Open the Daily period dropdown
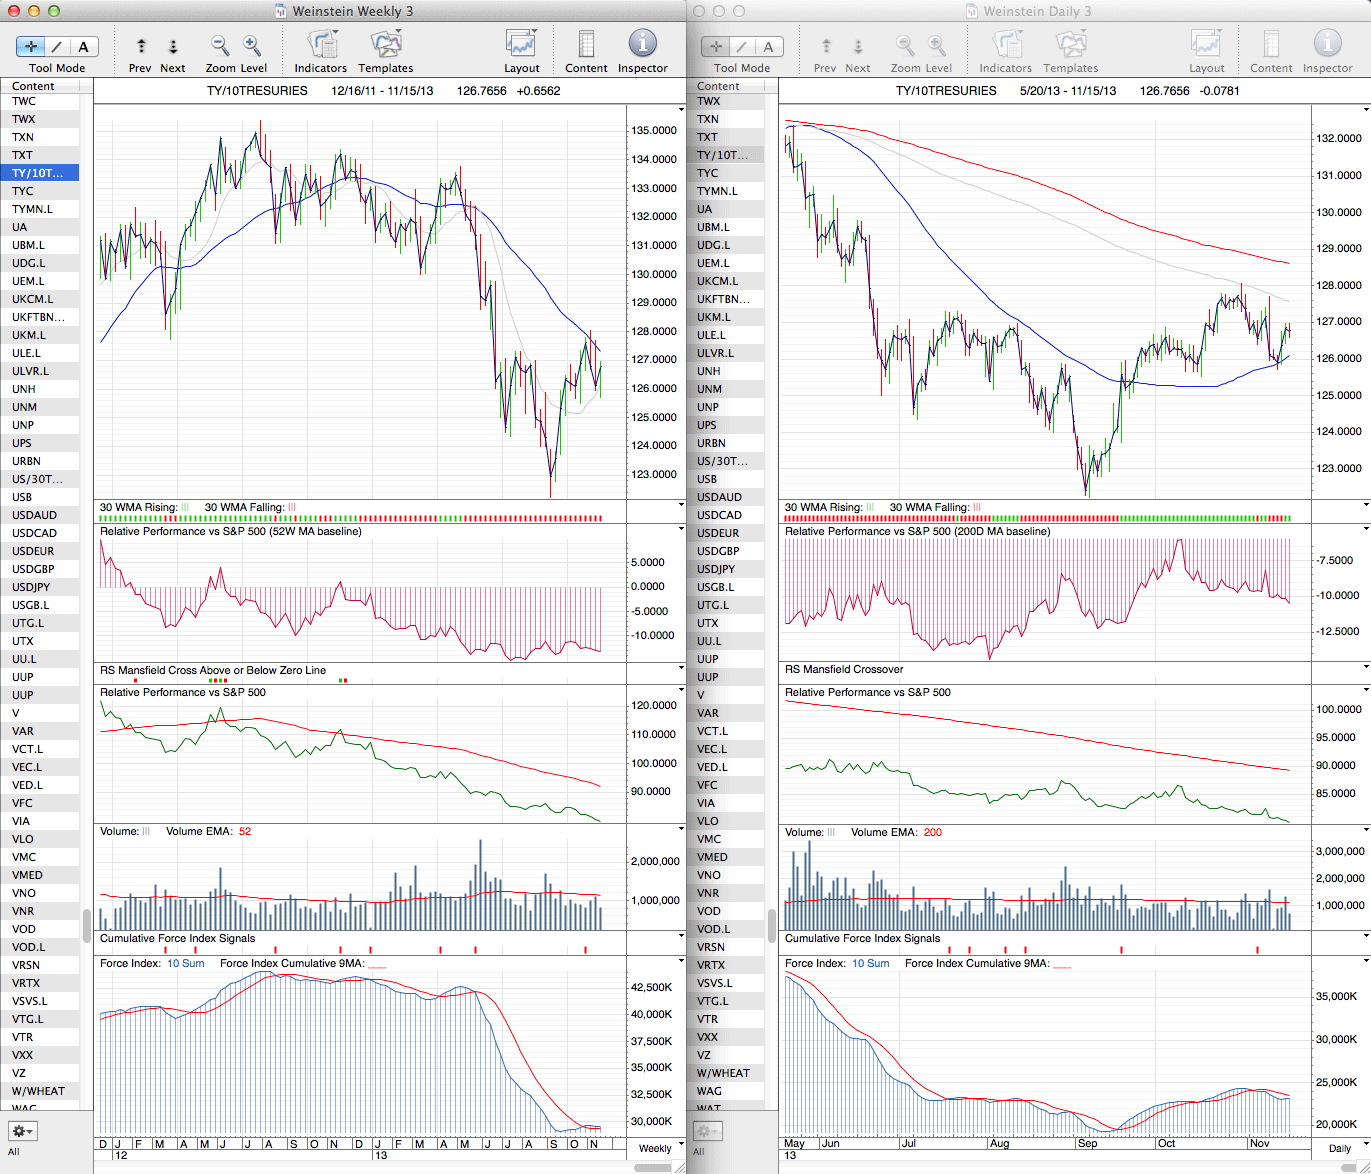The width and height of the screenshot is (1371, 1174). point(1345,1148)
